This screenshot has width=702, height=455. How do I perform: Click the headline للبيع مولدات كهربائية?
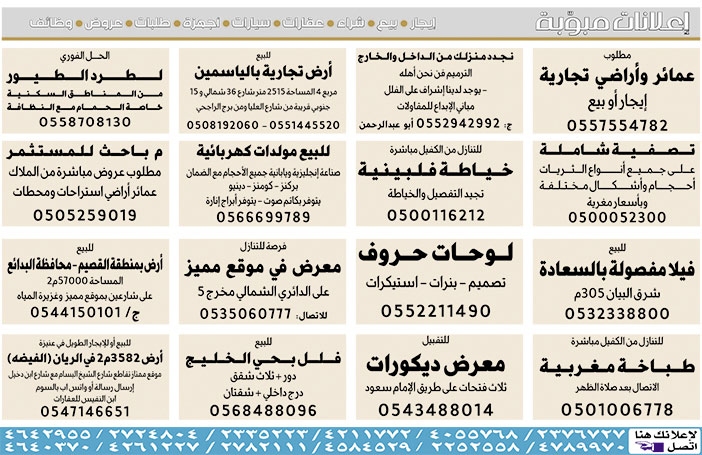tap(263, 151)
